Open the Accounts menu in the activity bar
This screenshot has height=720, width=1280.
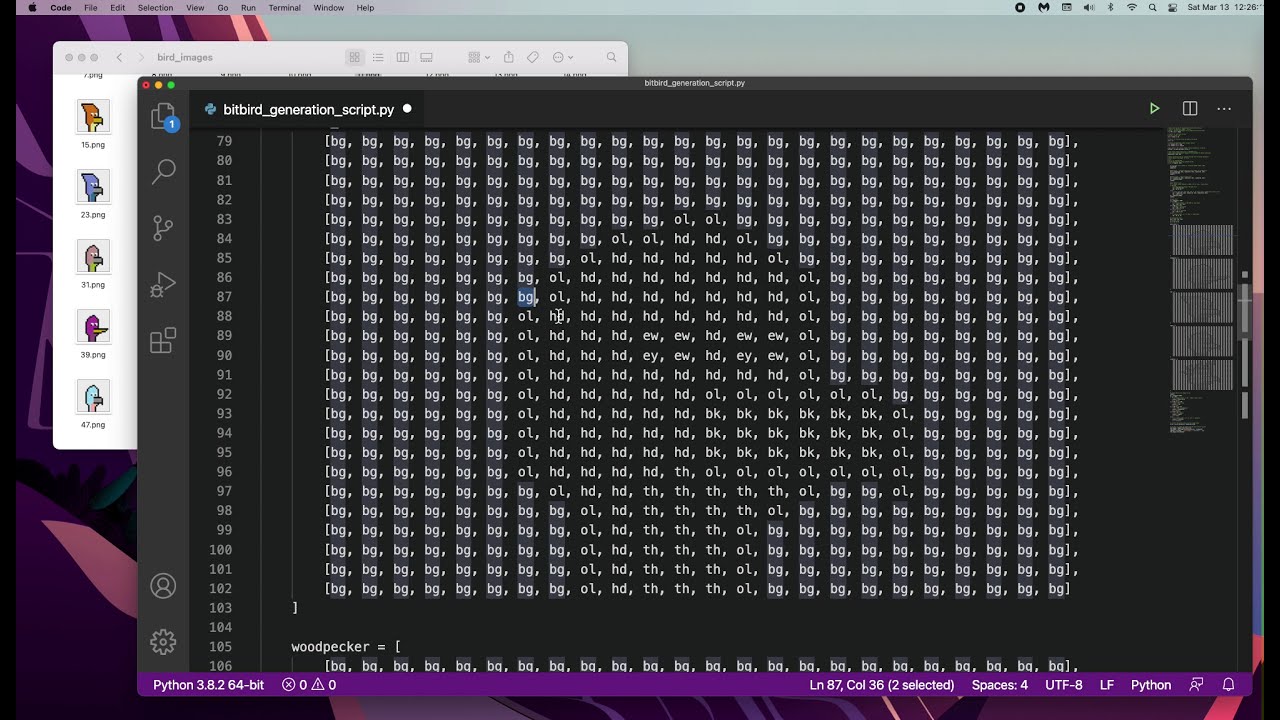coord(163,586)
